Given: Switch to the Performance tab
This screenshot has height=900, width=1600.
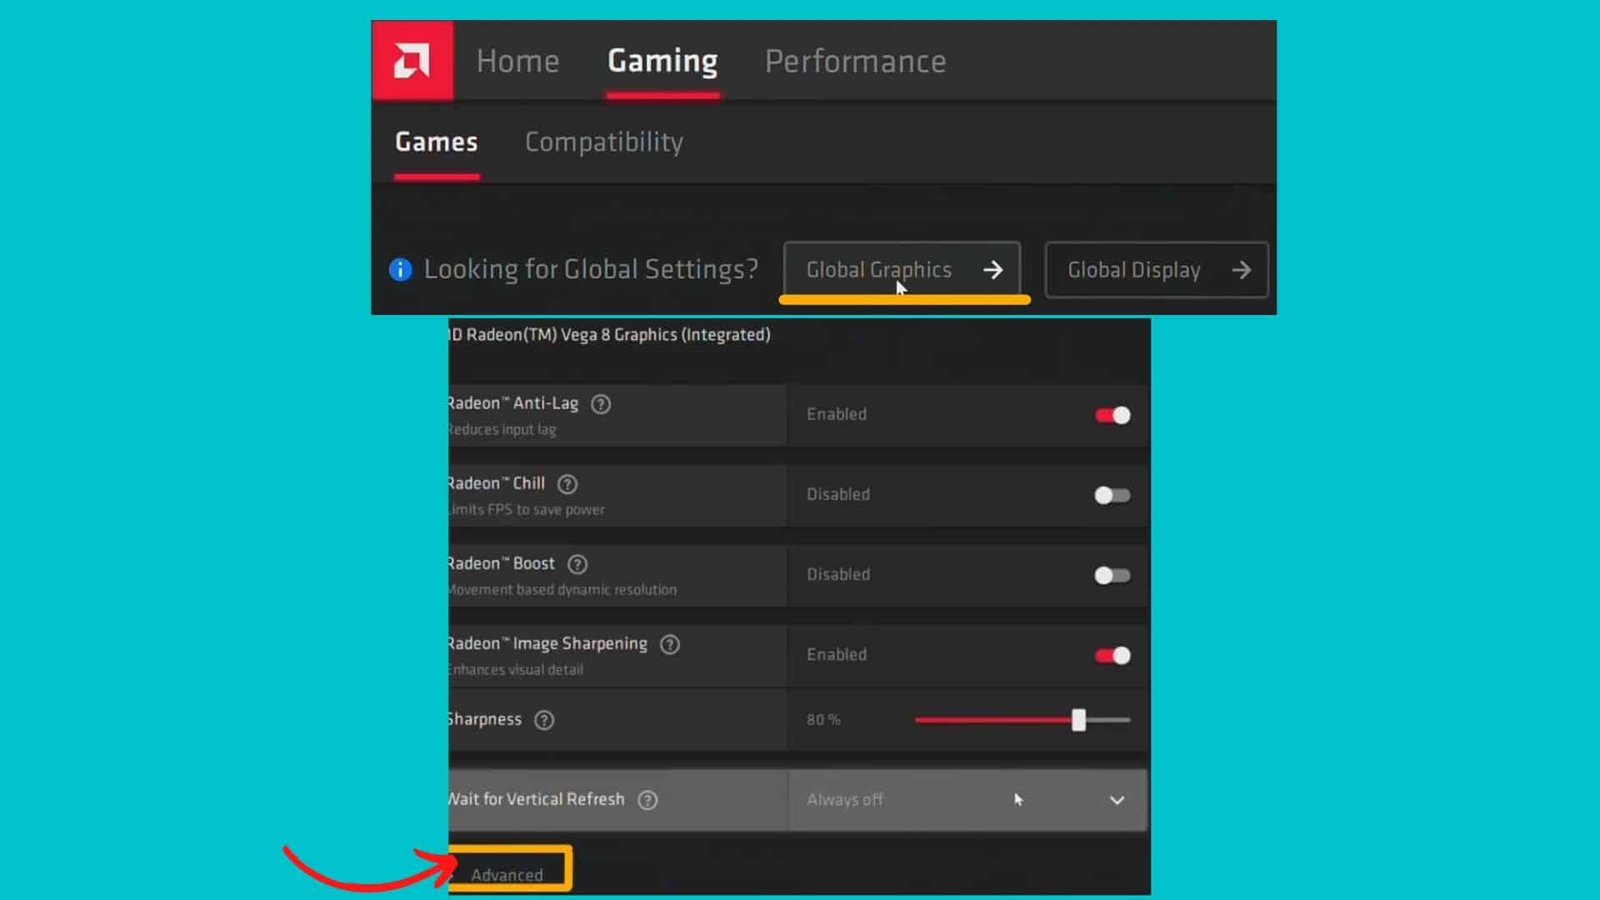Looking at the screenshot, I should 856,61.
